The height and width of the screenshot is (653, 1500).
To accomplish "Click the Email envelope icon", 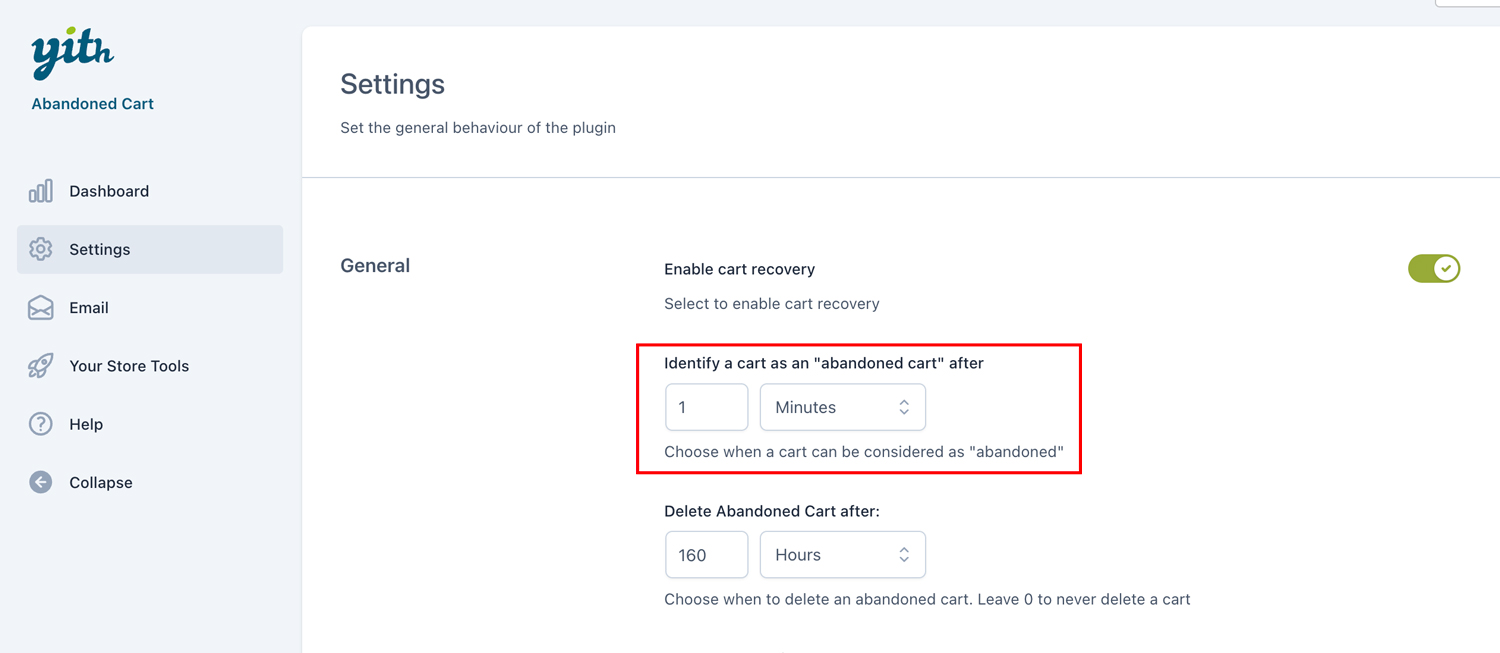I will tap(40, 307).
